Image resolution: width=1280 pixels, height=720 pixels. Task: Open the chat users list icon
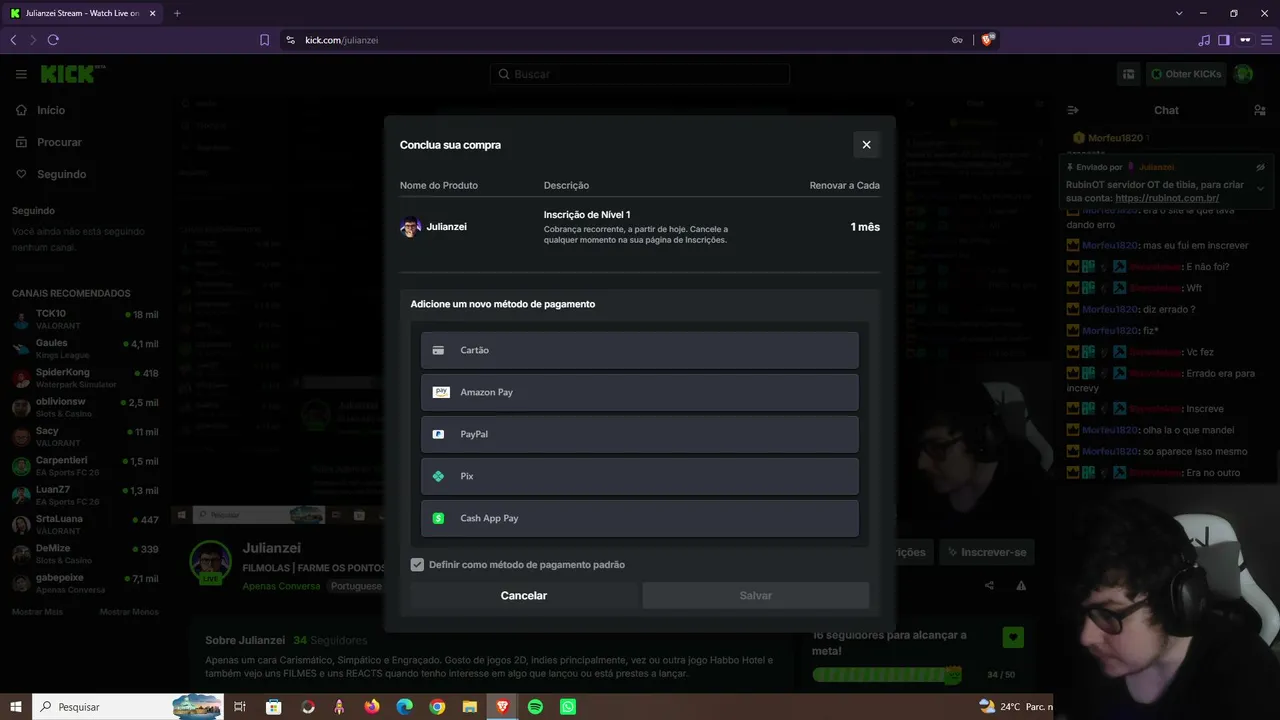(1259, 110)
